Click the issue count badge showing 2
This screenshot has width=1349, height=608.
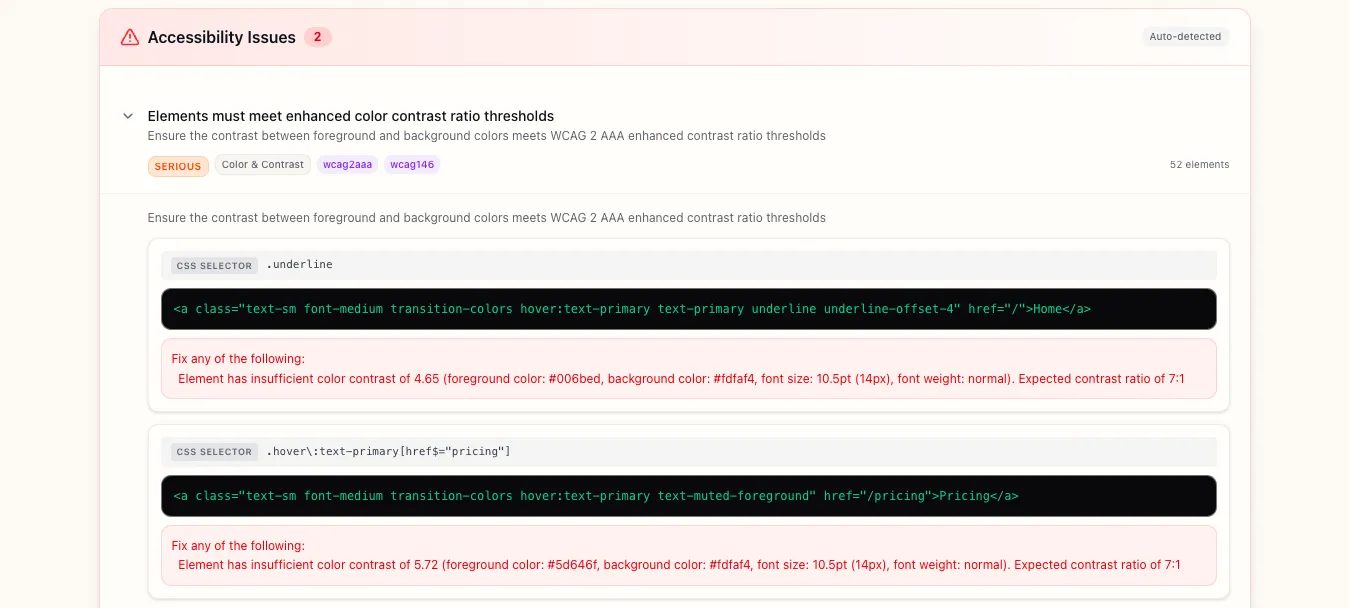pyautogui.click(x=317, y=37)
